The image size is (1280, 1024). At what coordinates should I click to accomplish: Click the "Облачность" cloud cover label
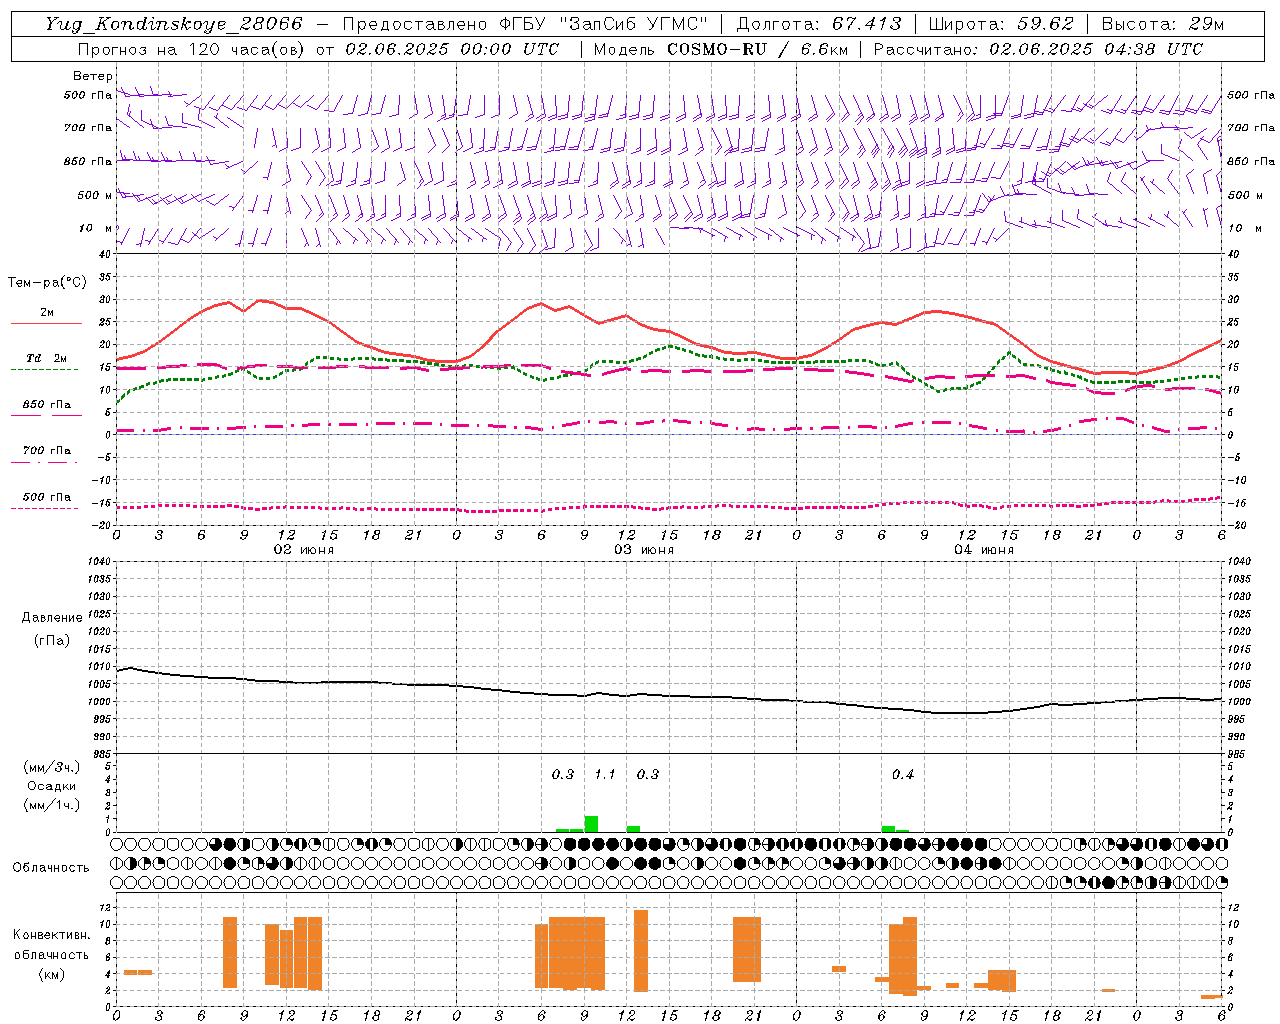tap(51, 868)
